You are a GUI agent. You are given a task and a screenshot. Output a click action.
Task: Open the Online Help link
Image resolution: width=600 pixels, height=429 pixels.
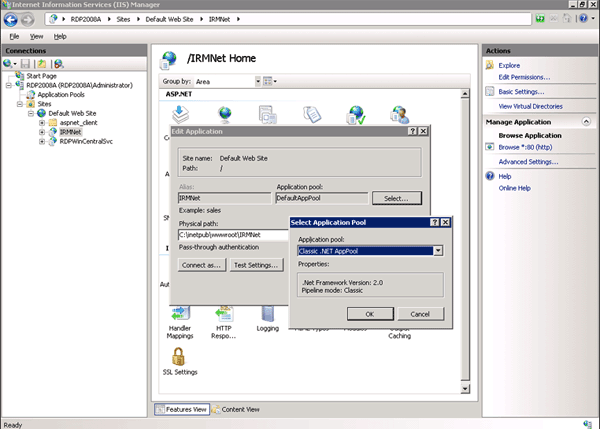[514, 188]
